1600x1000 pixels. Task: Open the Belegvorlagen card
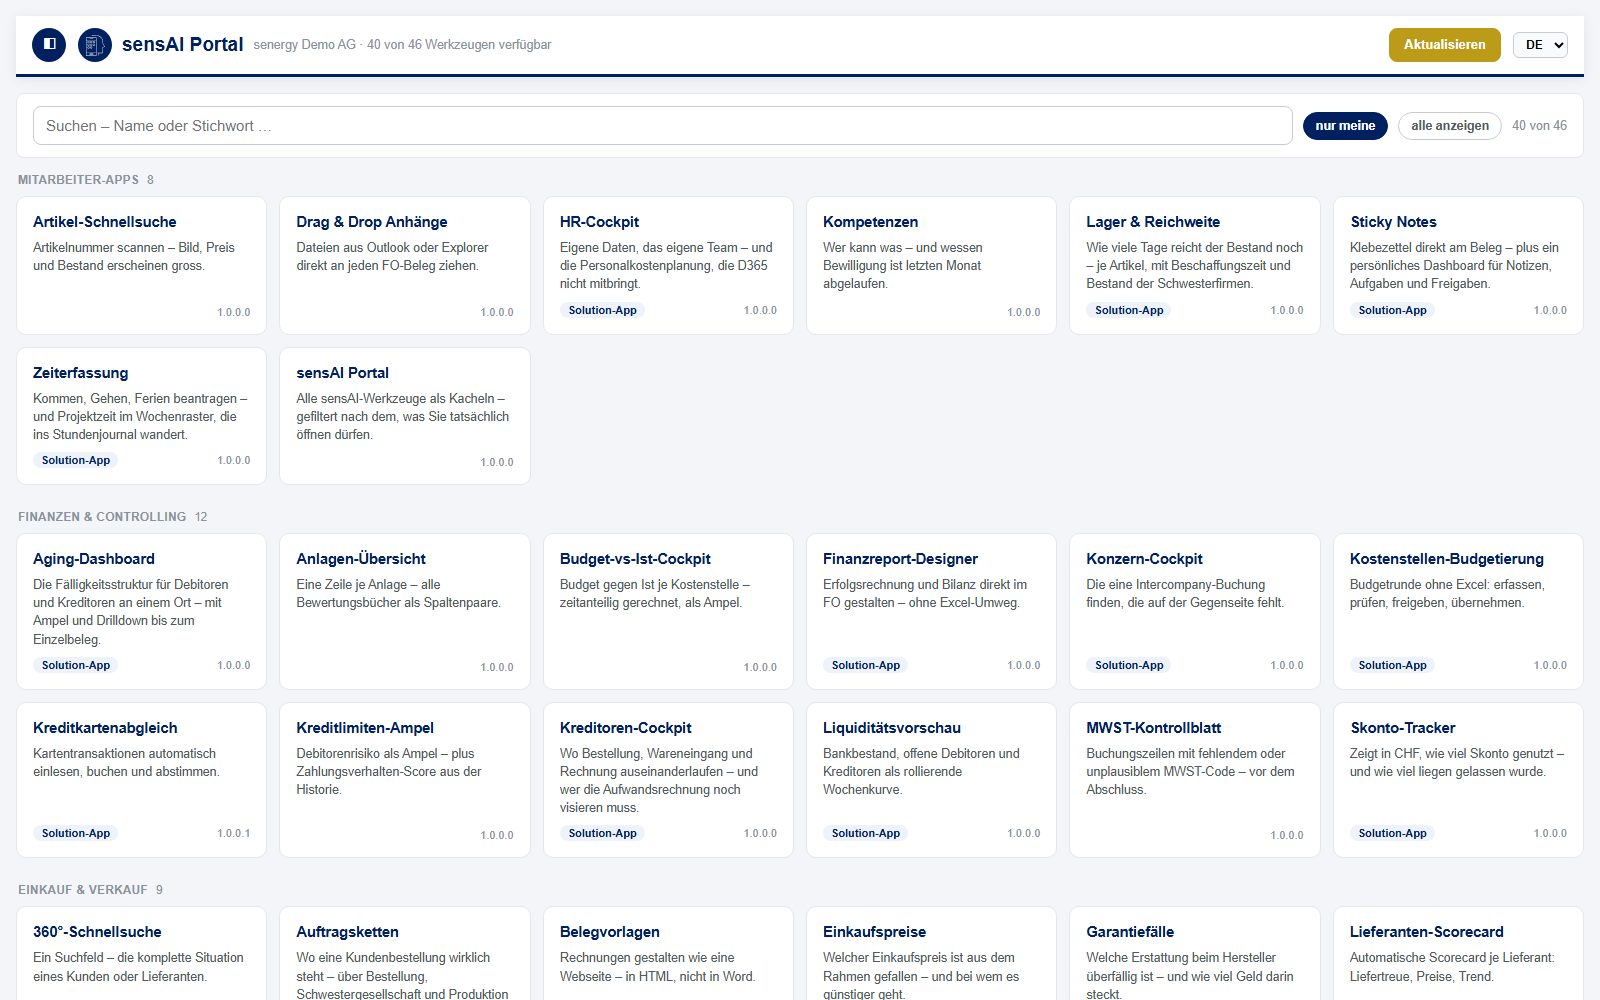click(668, 954)
